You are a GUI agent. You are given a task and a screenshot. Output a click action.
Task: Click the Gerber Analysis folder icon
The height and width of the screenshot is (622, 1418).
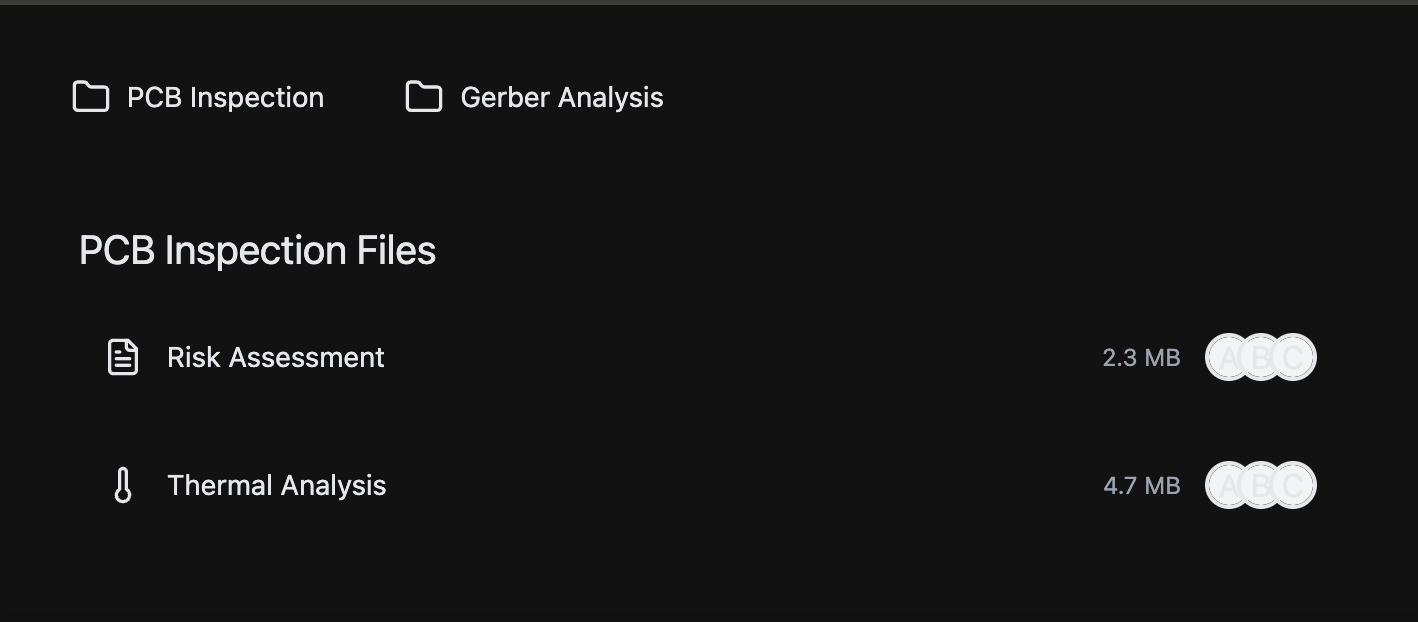[424, 97]
